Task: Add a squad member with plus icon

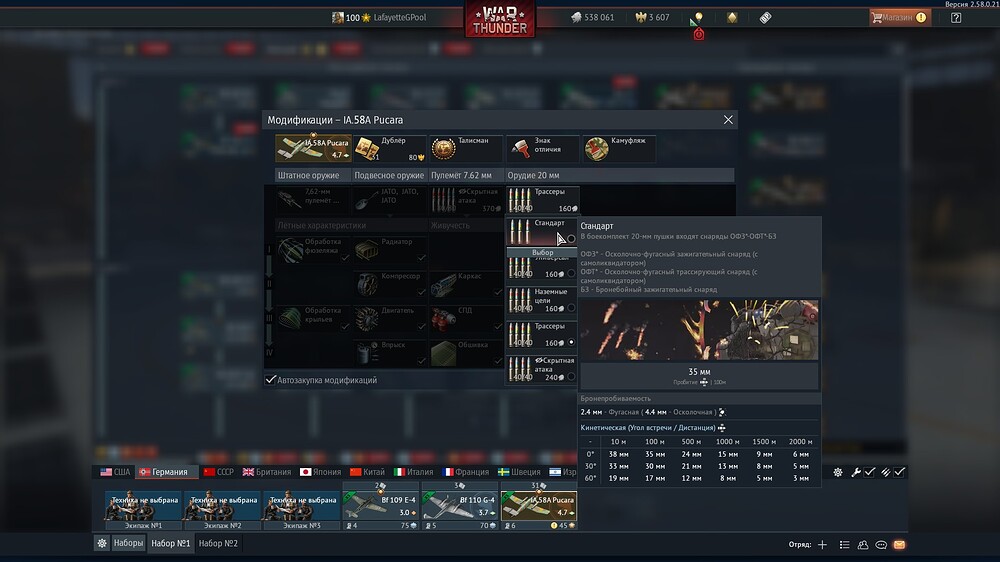Action: coord(822,544)
